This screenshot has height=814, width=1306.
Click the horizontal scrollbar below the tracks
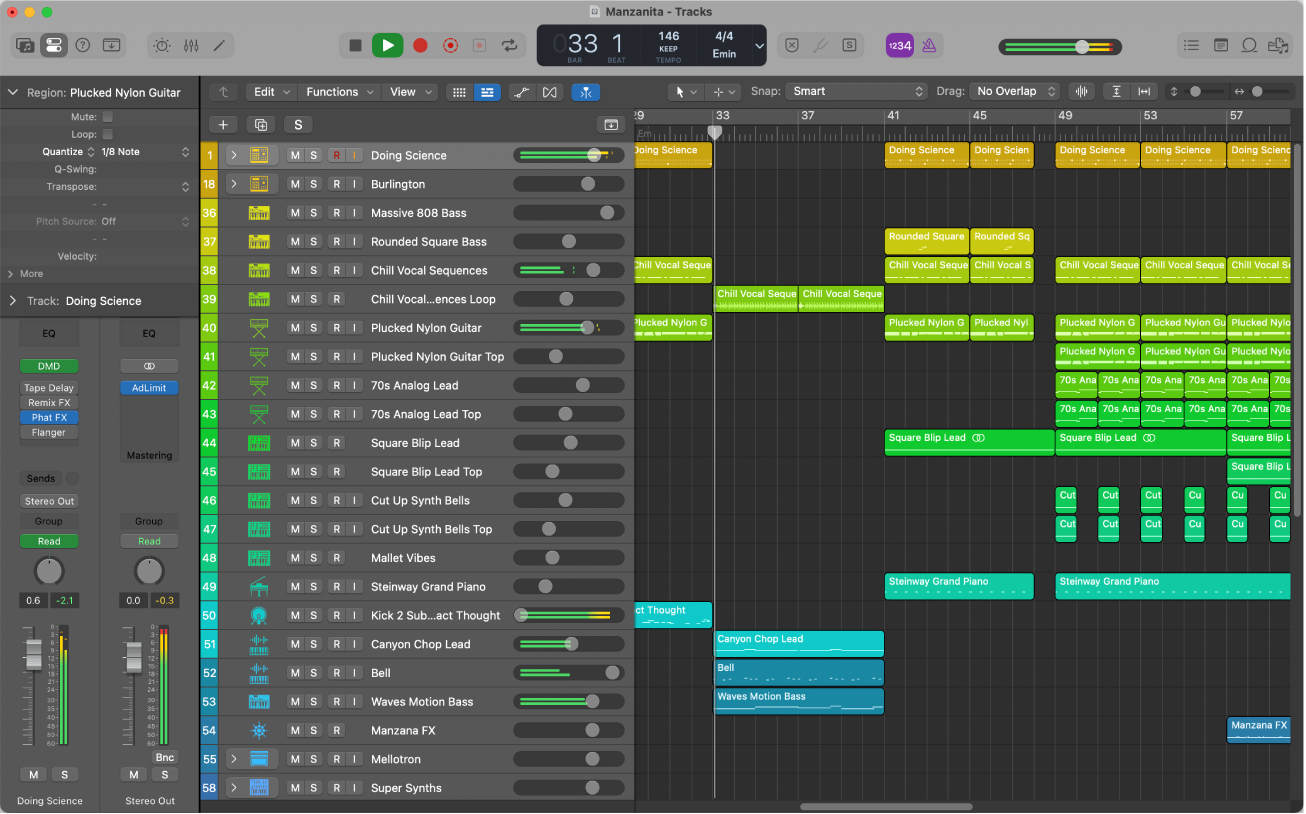885,804
